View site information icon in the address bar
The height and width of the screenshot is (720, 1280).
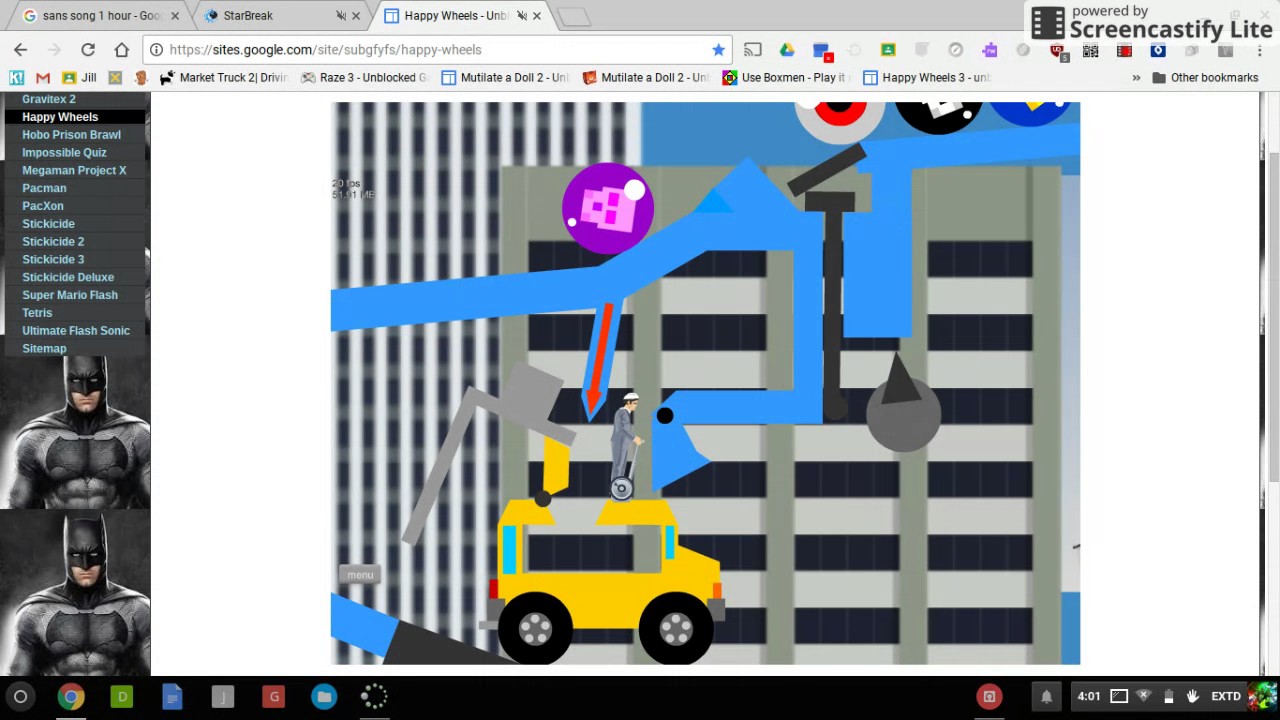pyautogui.click(x=156, y=49)
